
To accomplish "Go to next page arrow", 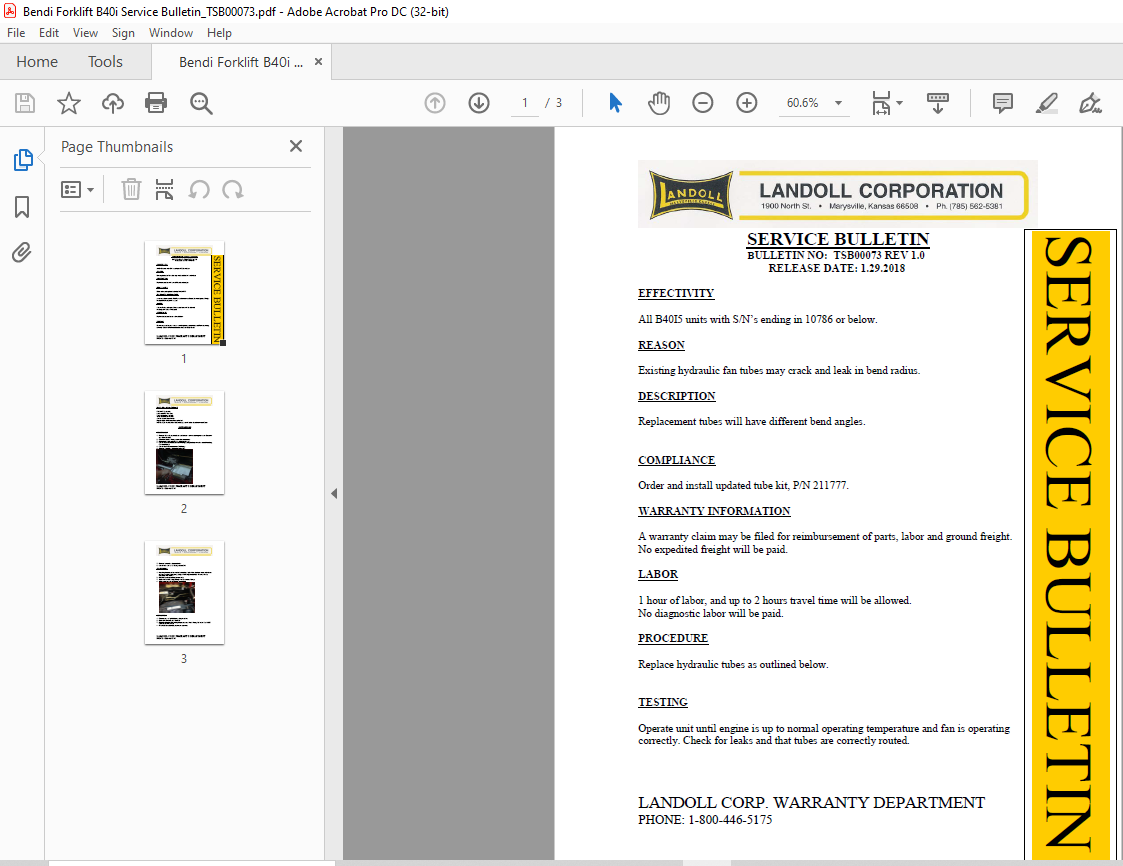I will pyautogui.click(x=479, y=103).
